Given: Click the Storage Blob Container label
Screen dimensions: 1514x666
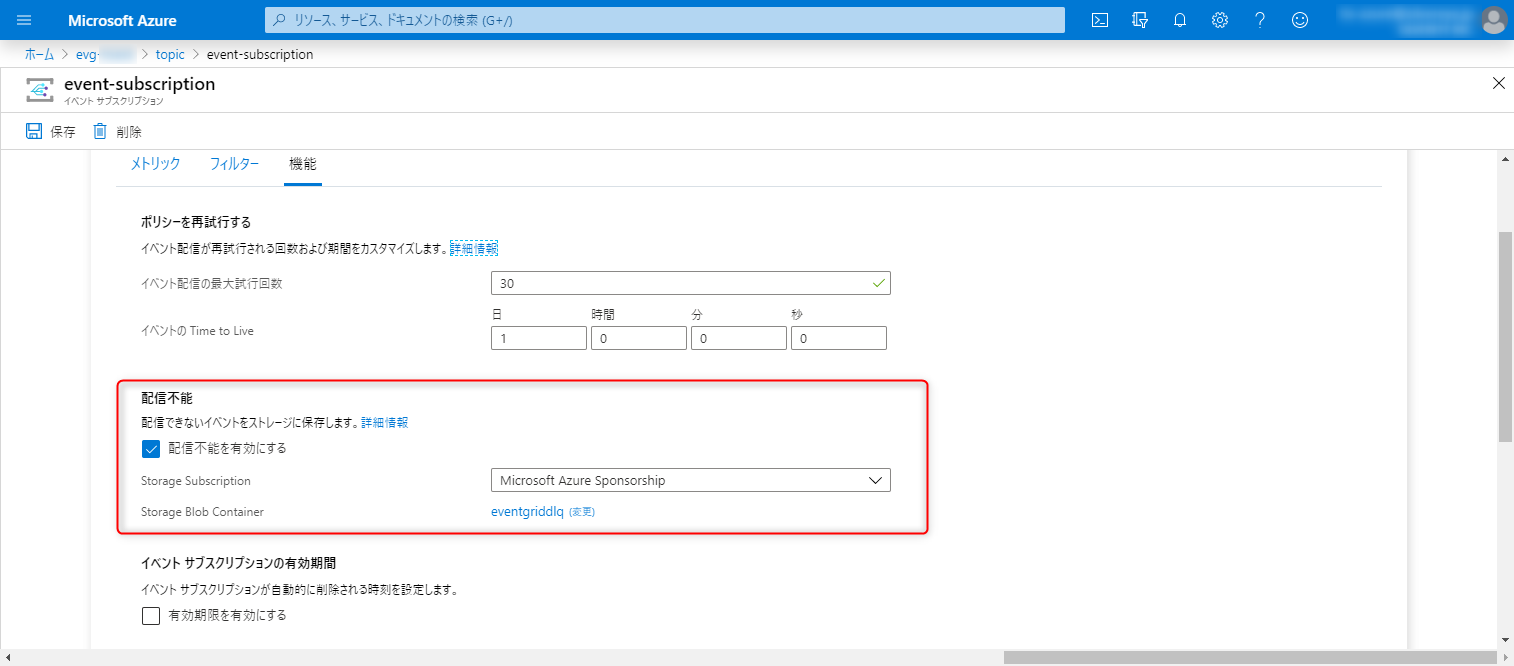Looking at the screenshot, I should coord(202,512).
